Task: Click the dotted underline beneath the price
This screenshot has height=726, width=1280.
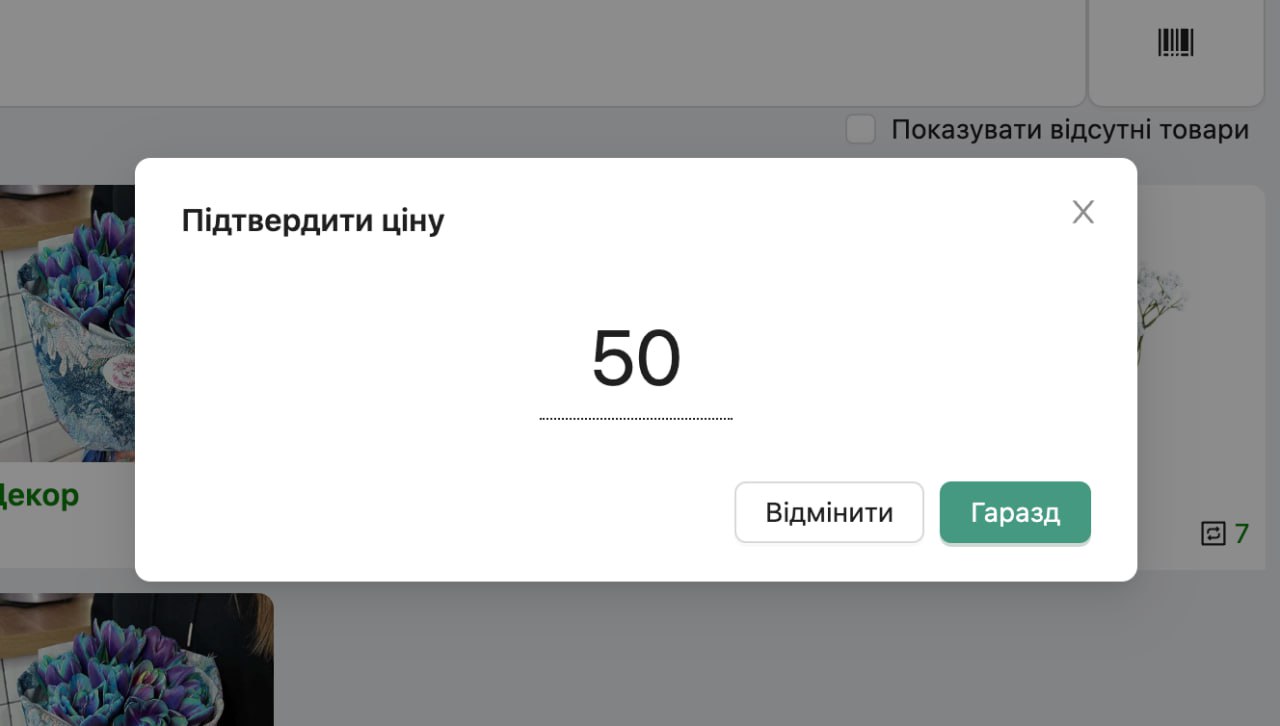Action: pos(636,419)
